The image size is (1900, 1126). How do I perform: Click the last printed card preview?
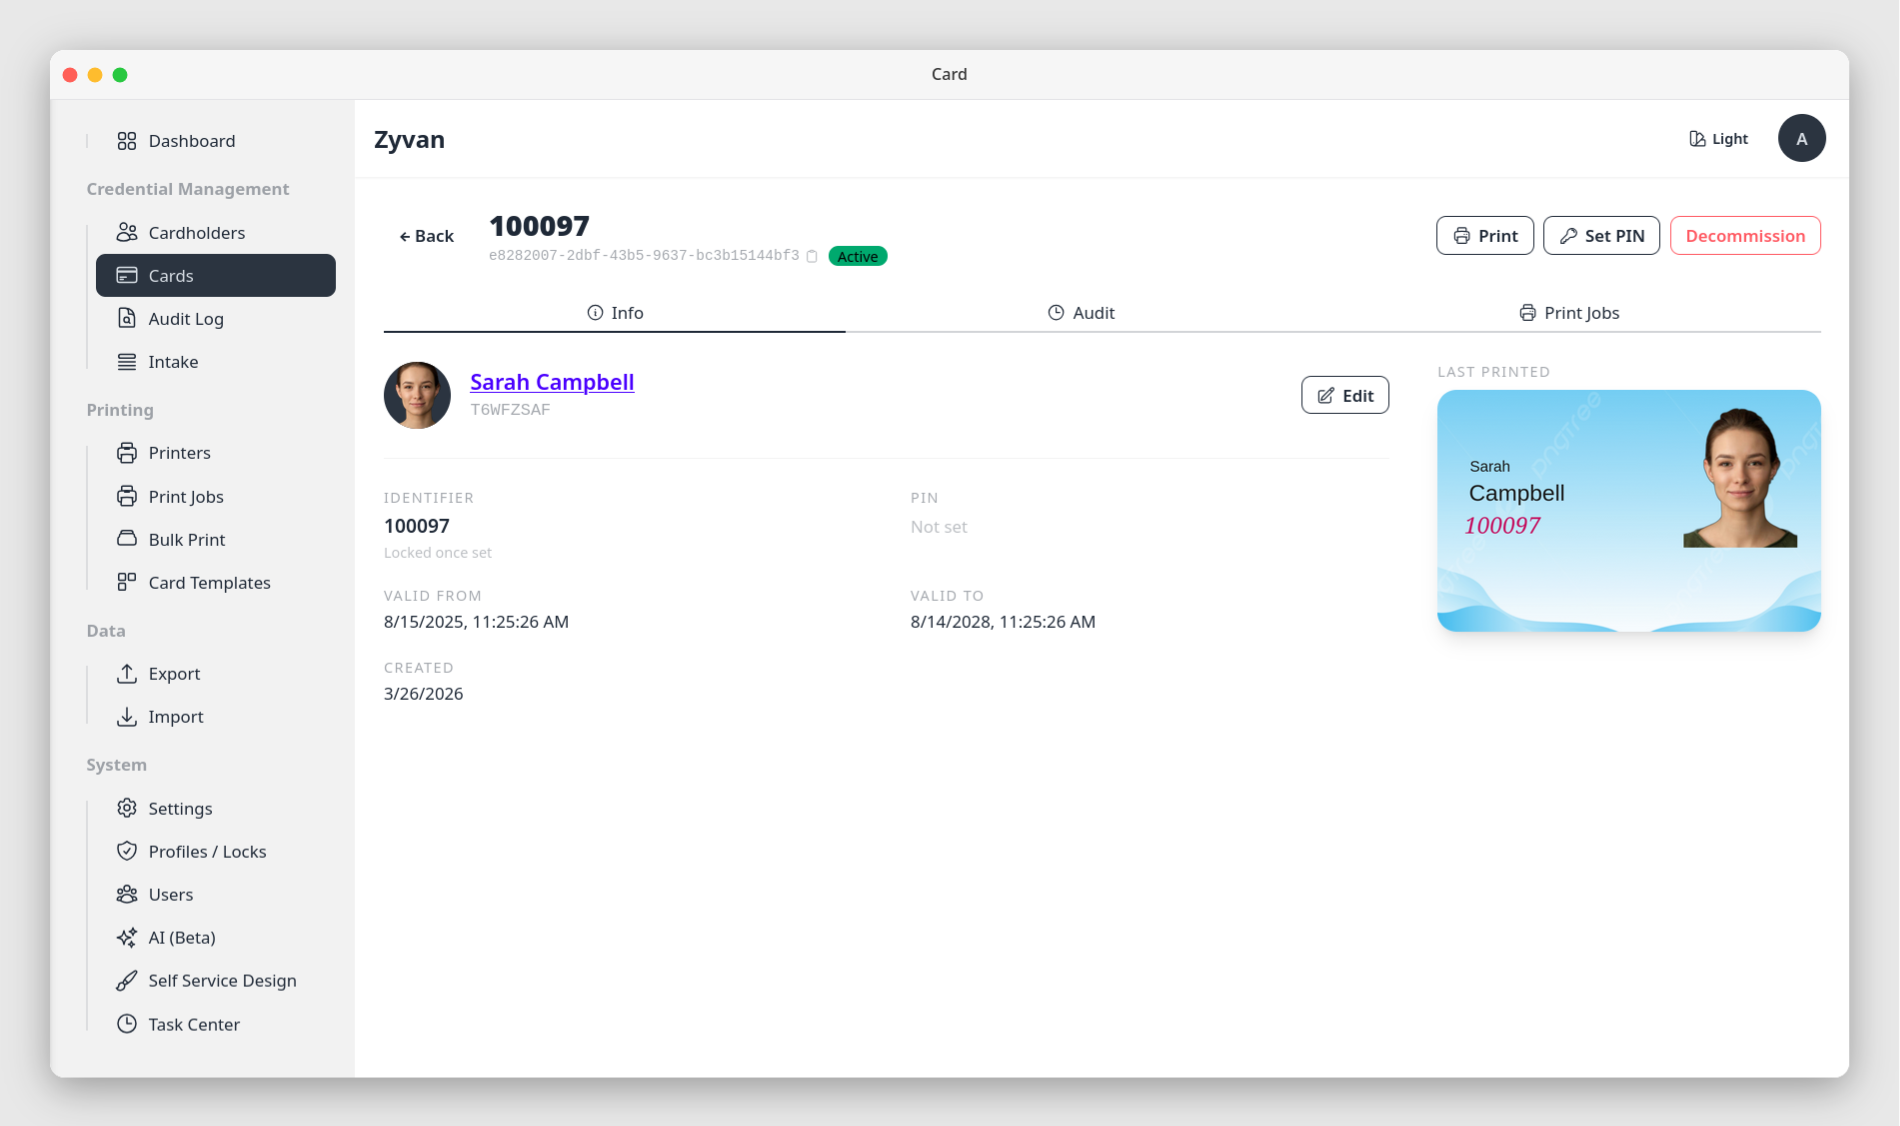[1629, 511]
